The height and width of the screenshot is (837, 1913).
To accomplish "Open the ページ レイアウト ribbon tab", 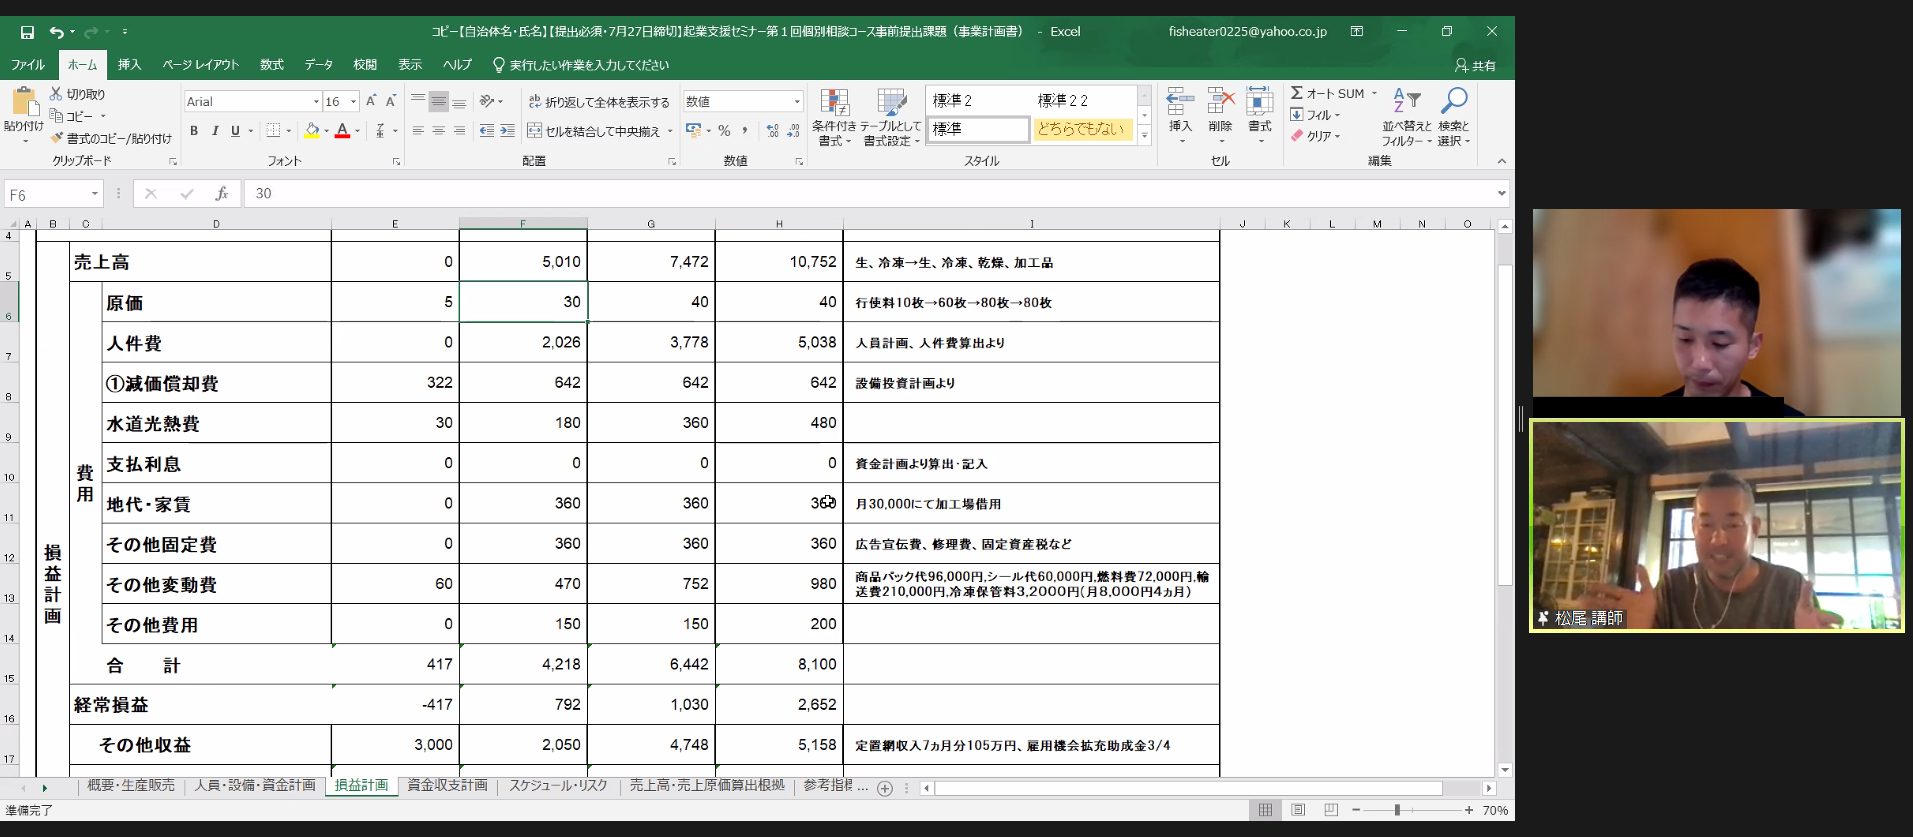I will [200, 65].
